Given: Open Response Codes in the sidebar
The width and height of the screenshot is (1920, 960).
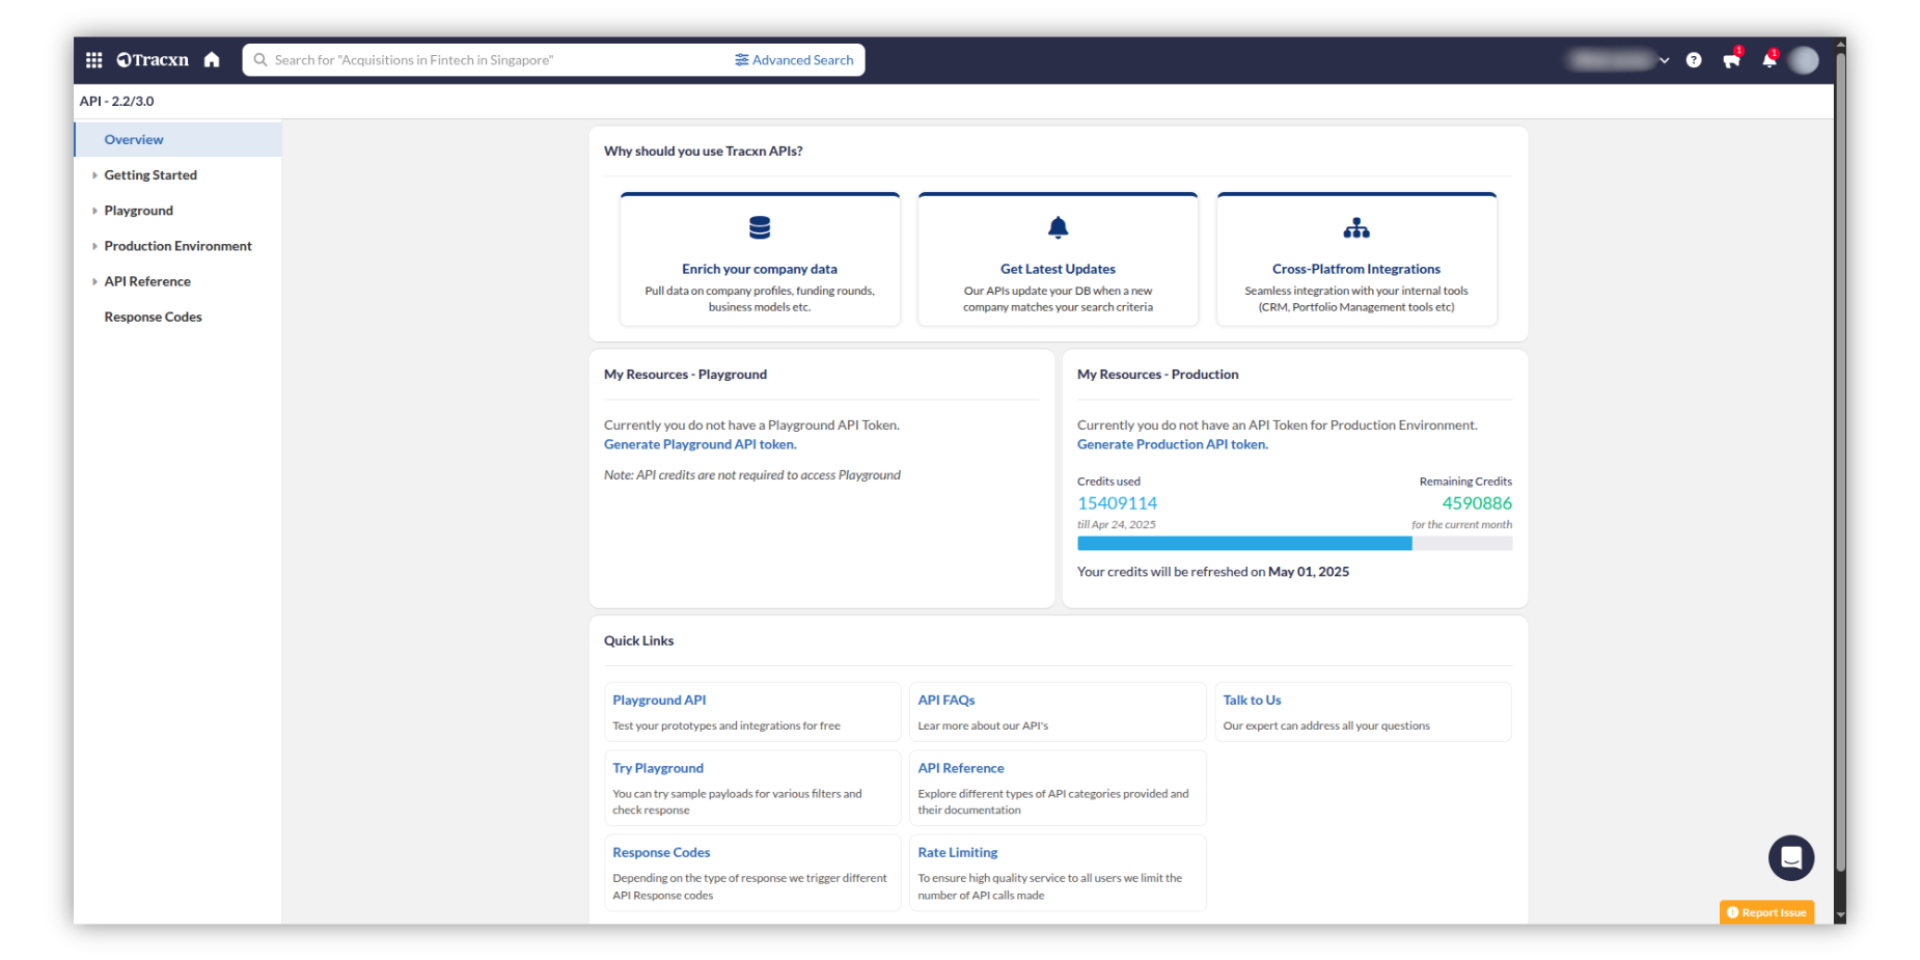Looking at the screenshot, I should click(x=153, y=317).
